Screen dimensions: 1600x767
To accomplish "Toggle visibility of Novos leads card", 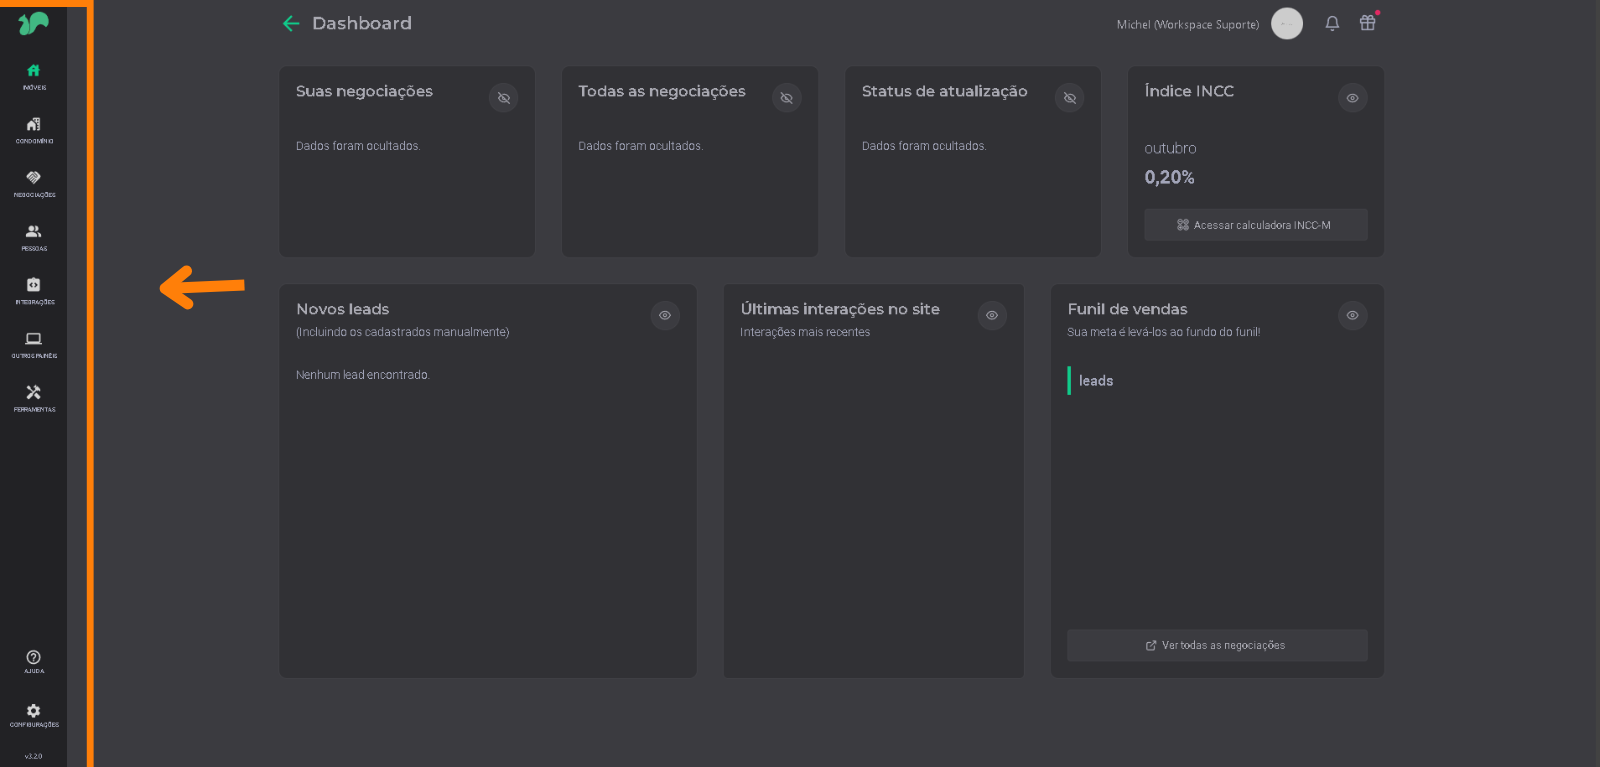I will click(665, 316).
